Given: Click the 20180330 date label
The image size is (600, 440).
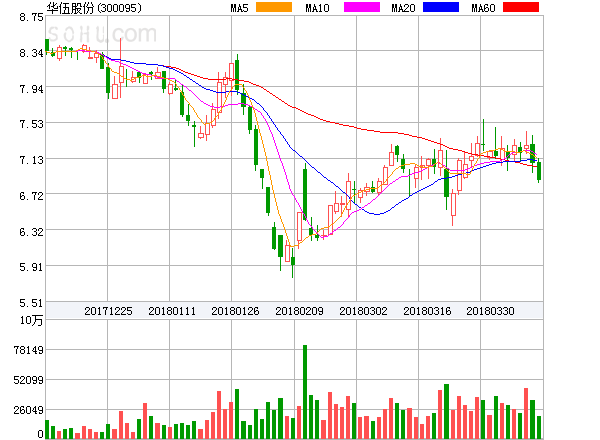Looking at the screenshot, I should (490, 311).
